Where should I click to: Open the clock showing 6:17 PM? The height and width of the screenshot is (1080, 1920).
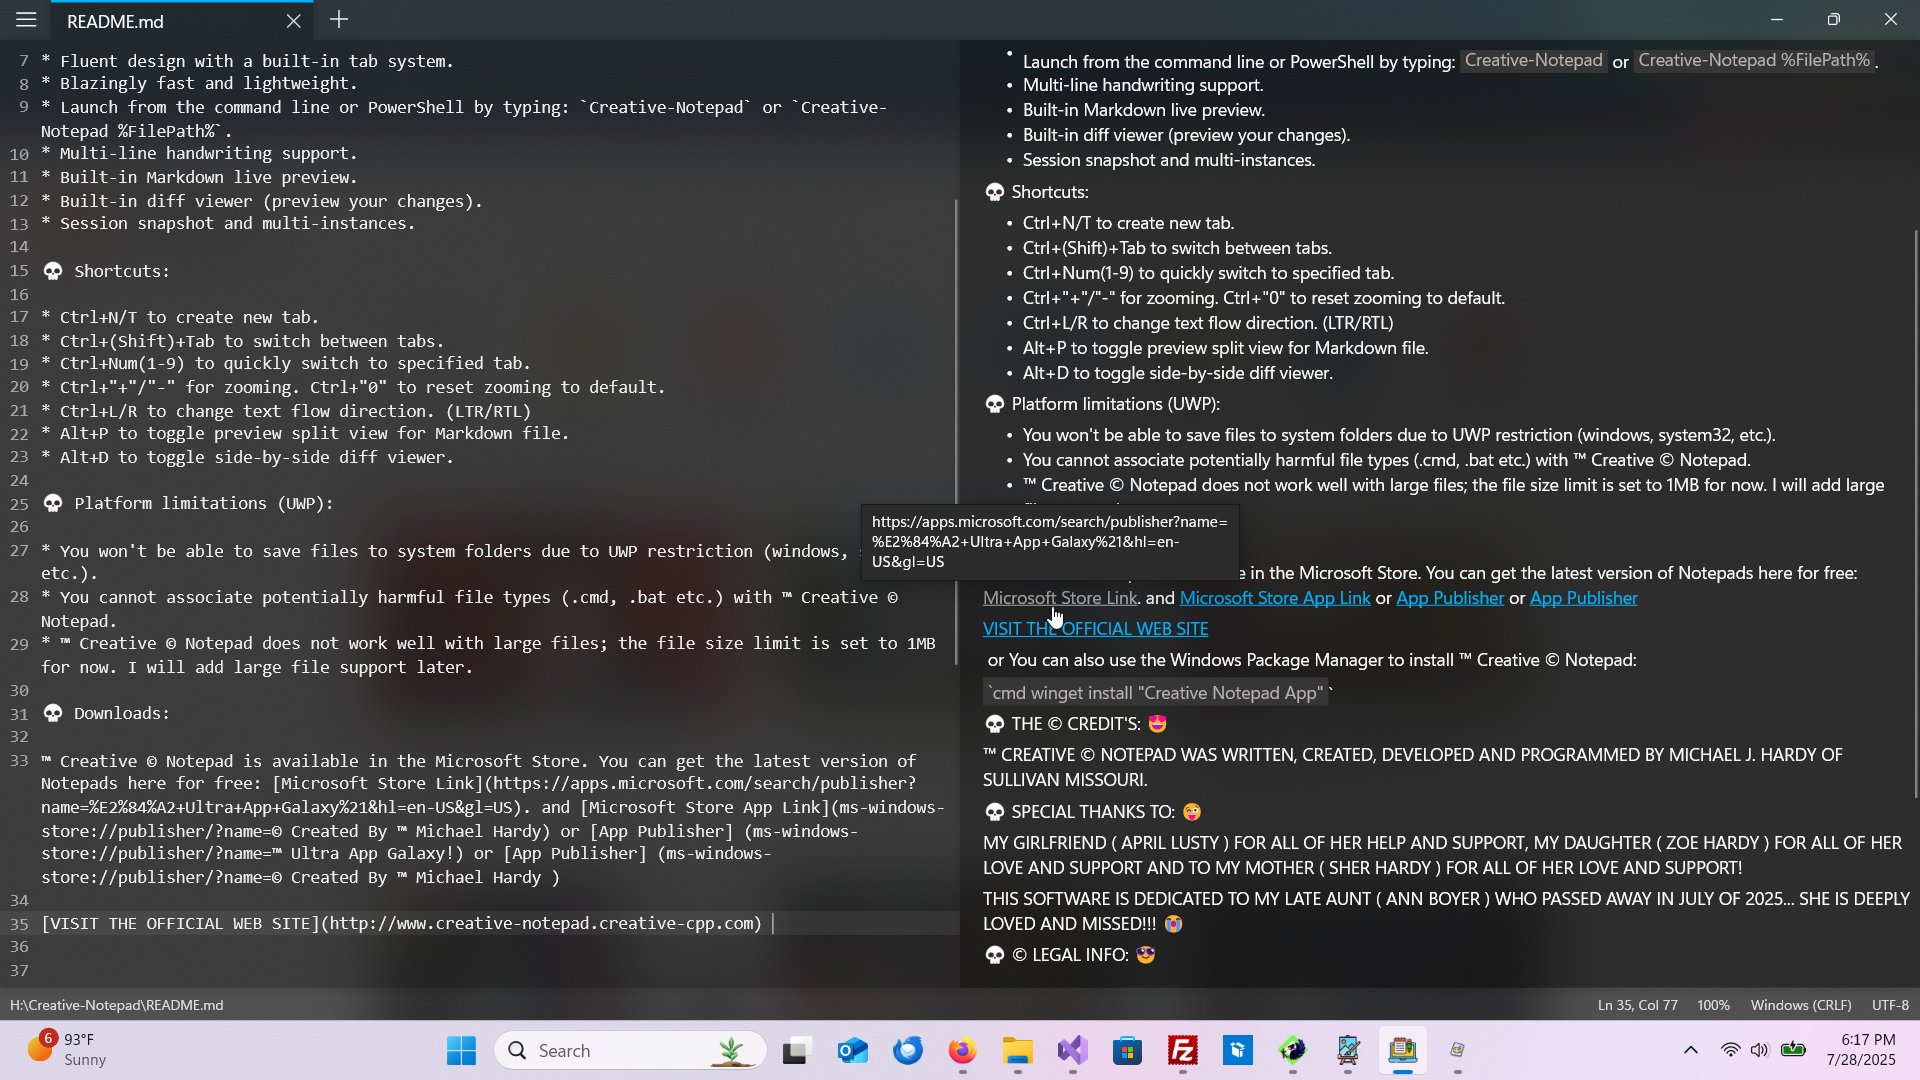[x=1861, y=1050]
